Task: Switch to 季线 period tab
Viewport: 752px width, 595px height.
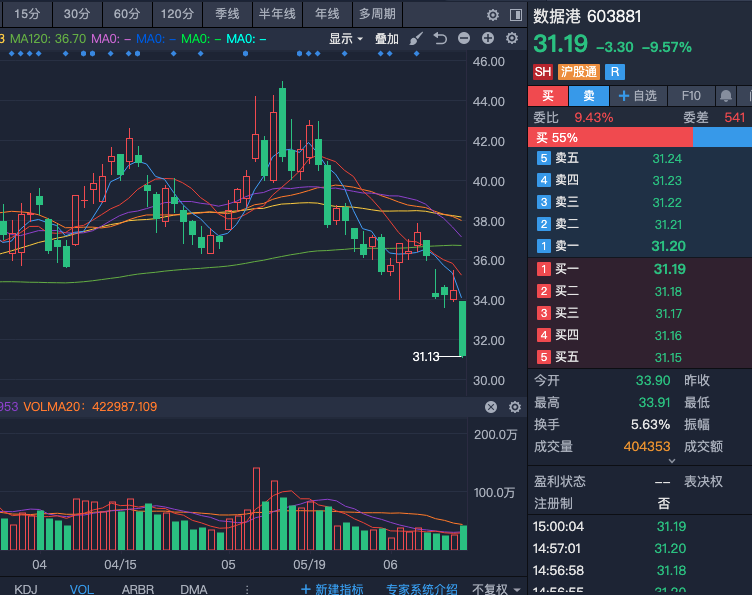Action: (x=227, y=14)
